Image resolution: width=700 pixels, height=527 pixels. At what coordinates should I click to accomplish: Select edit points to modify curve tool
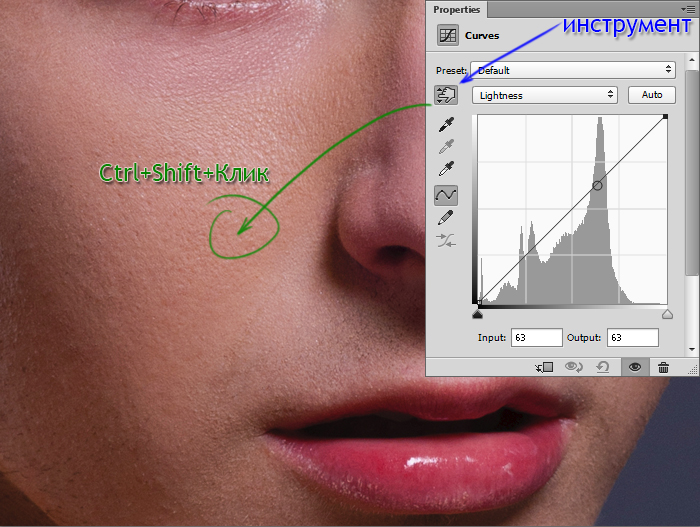click(x=446, y=195)
